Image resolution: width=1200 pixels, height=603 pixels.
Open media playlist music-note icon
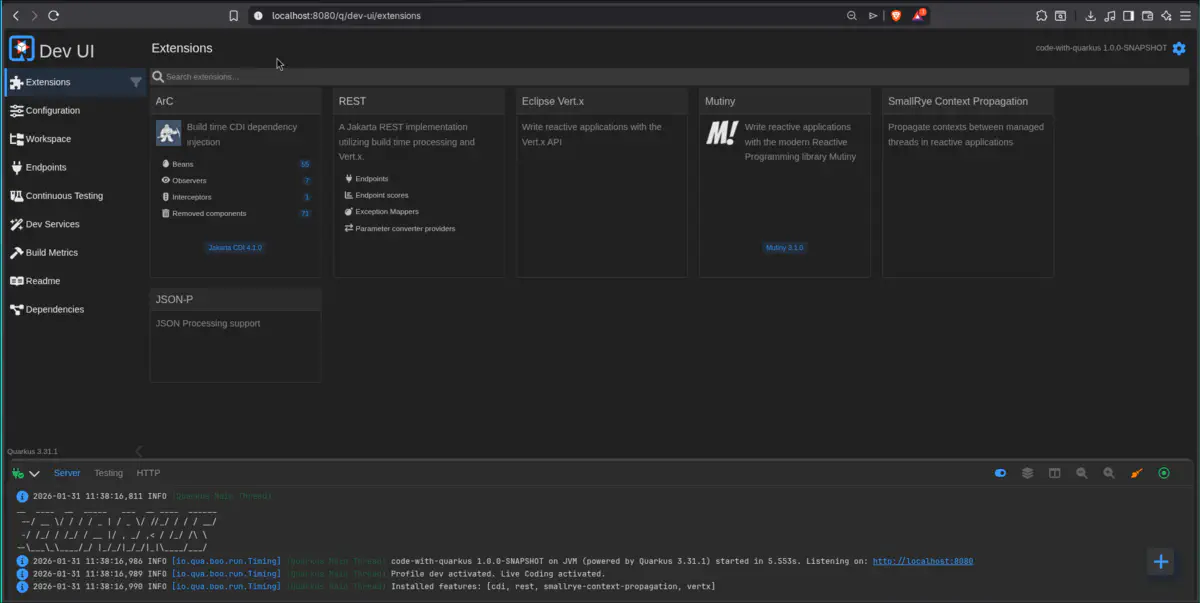[1110, 16]
